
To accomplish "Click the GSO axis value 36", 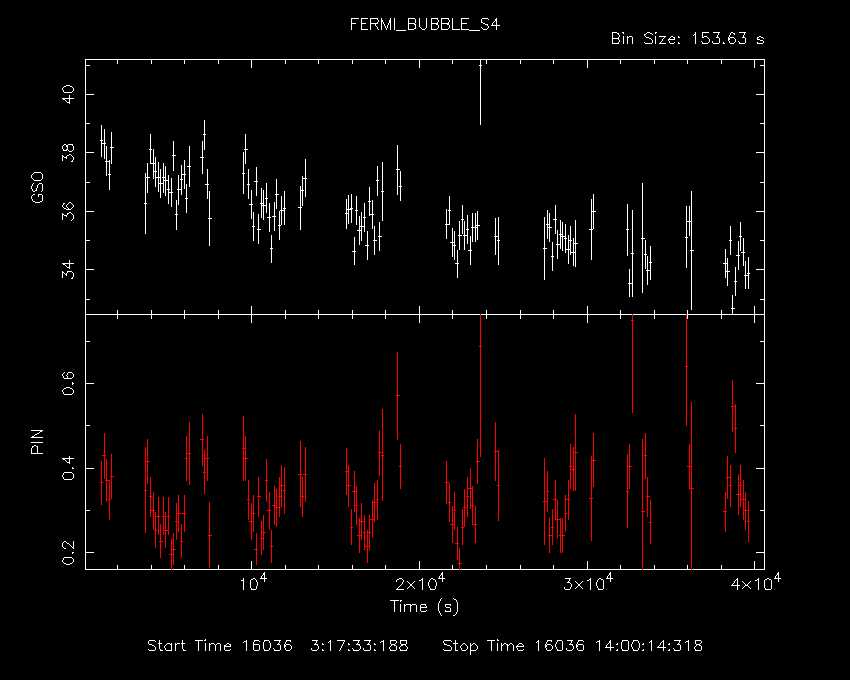I will tap(69, 211).
